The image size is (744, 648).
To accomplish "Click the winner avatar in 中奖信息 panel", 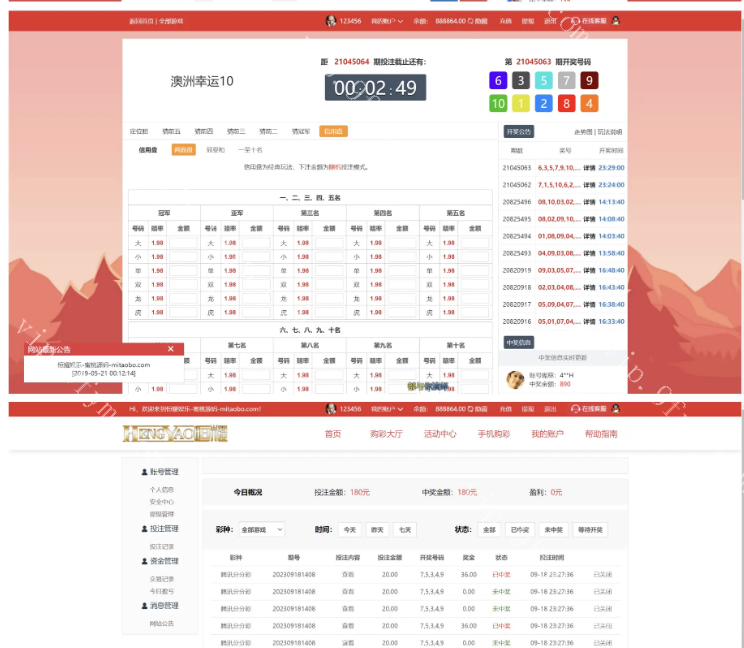I will [515, 380].
